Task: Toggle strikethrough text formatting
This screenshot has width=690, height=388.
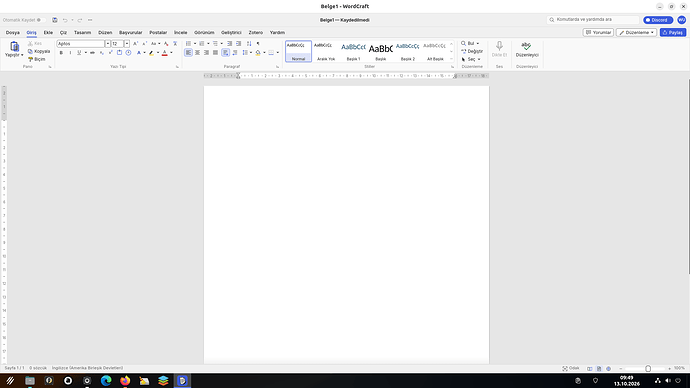Action: 92,53
